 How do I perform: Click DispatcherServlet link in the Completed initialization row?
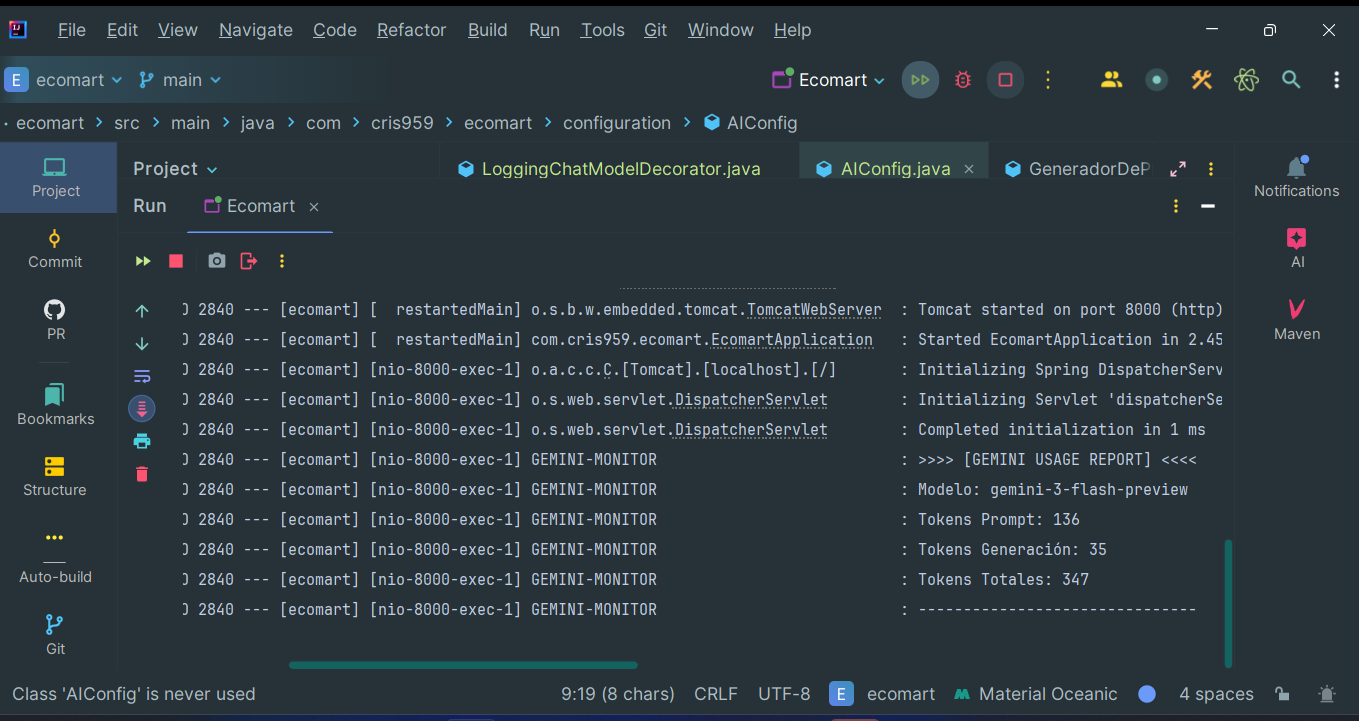pyautogui.click(x=751, y=430)
